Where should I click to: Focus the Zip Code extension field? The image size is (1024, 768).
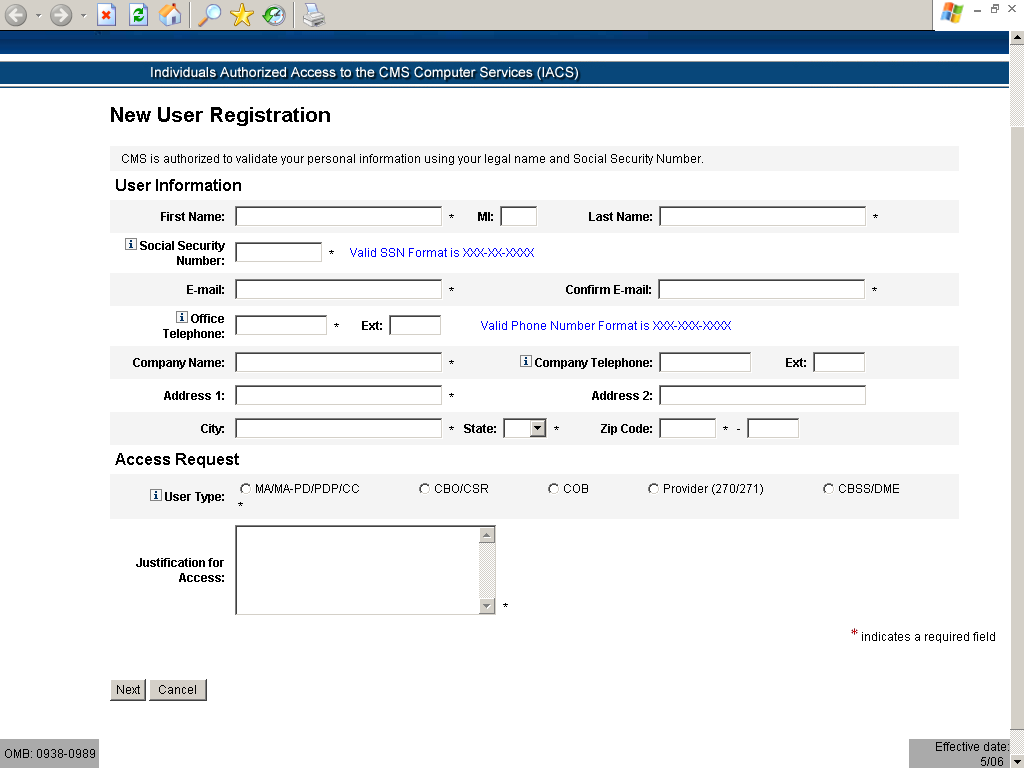point(773,428)
